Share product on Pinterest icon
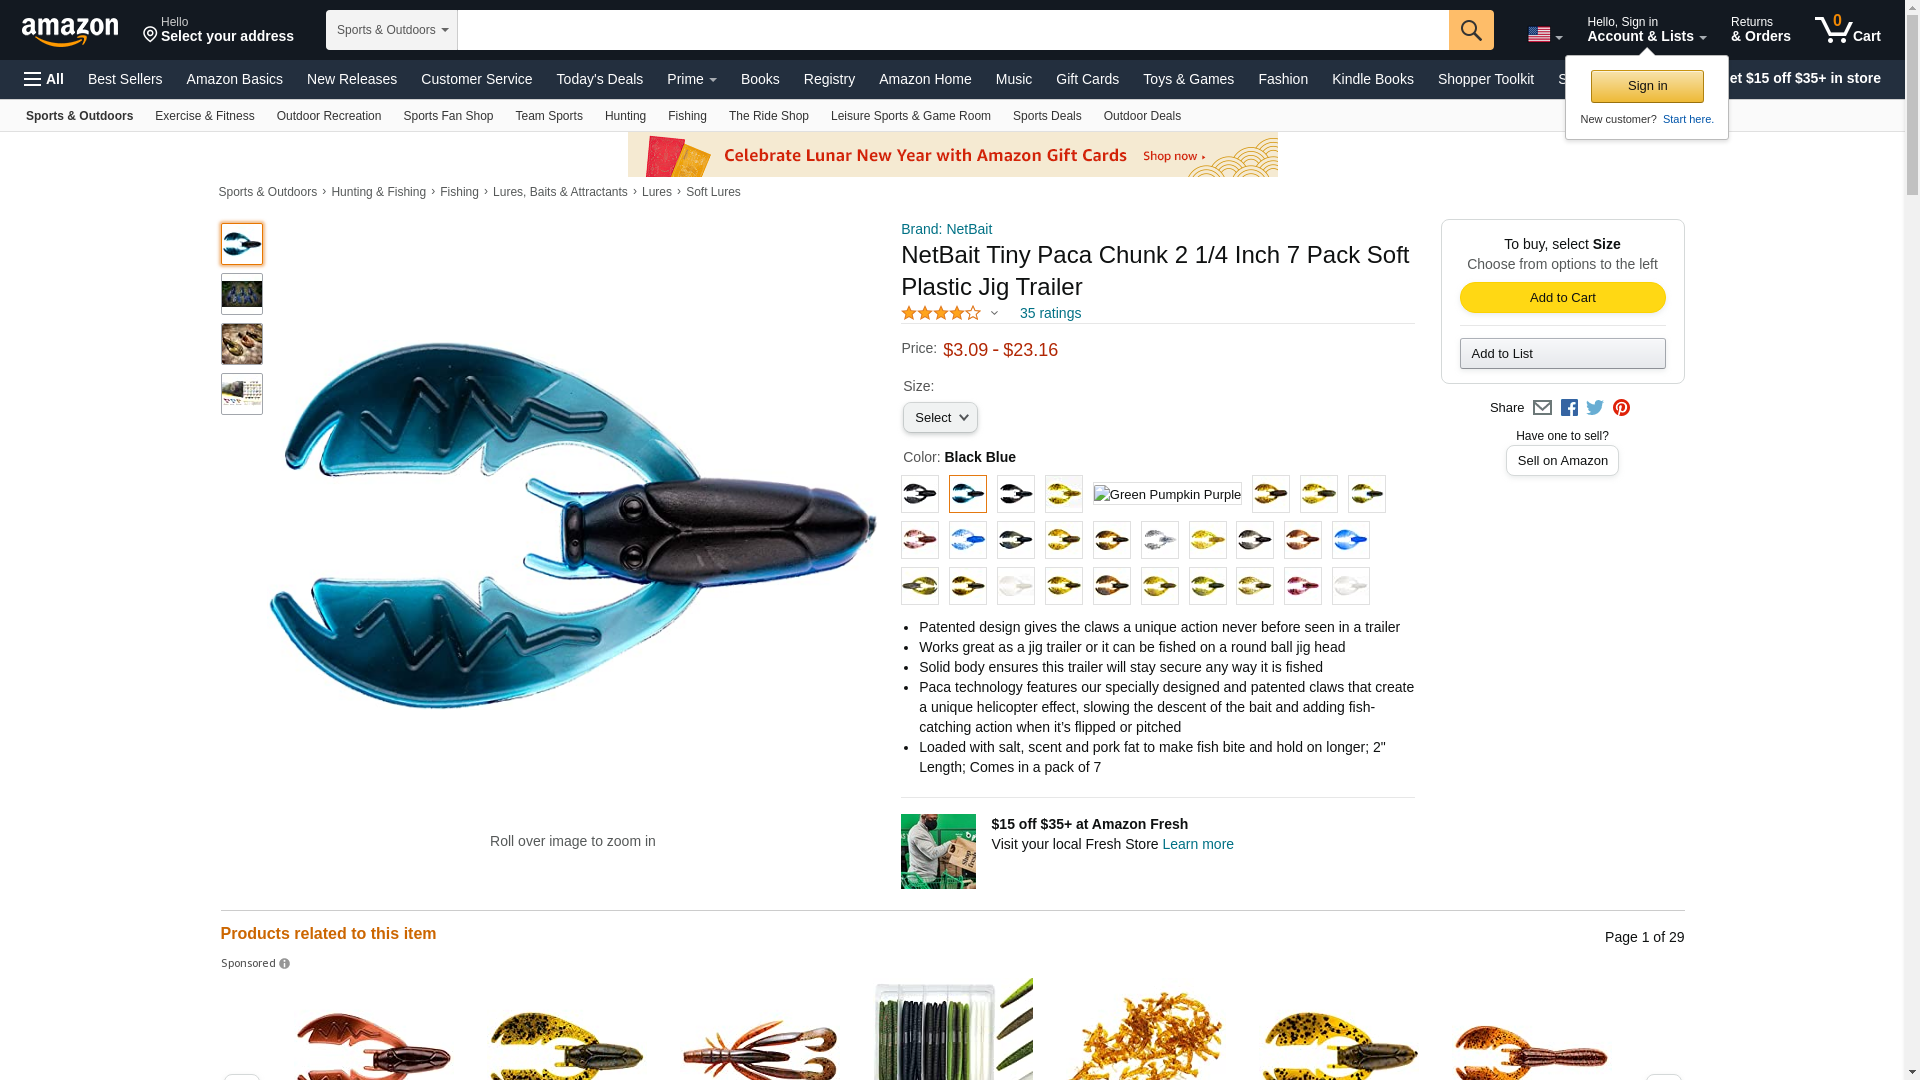This screenshot has width=1920, height=1080. (1621, 408)
